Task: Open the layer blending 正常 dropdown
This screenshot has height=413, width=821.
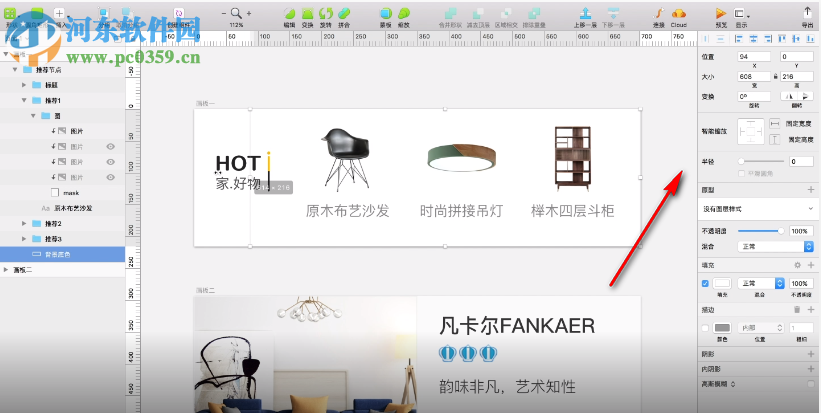Action: tap(775, 246)
